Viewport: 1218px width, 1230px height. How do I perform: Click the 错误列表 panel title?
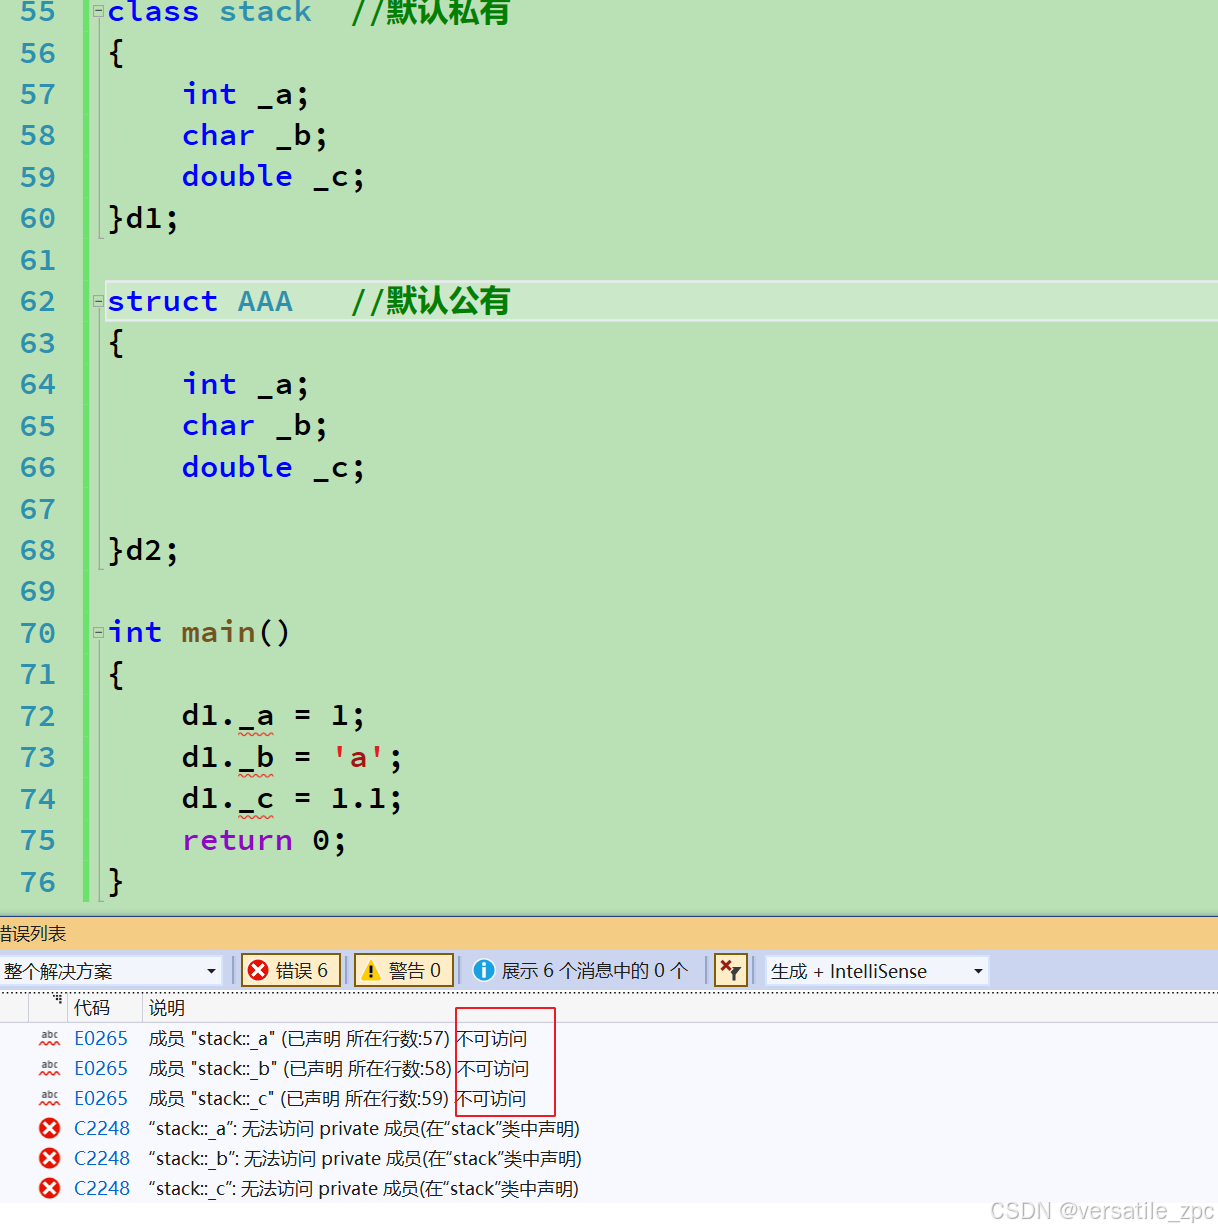33,934
